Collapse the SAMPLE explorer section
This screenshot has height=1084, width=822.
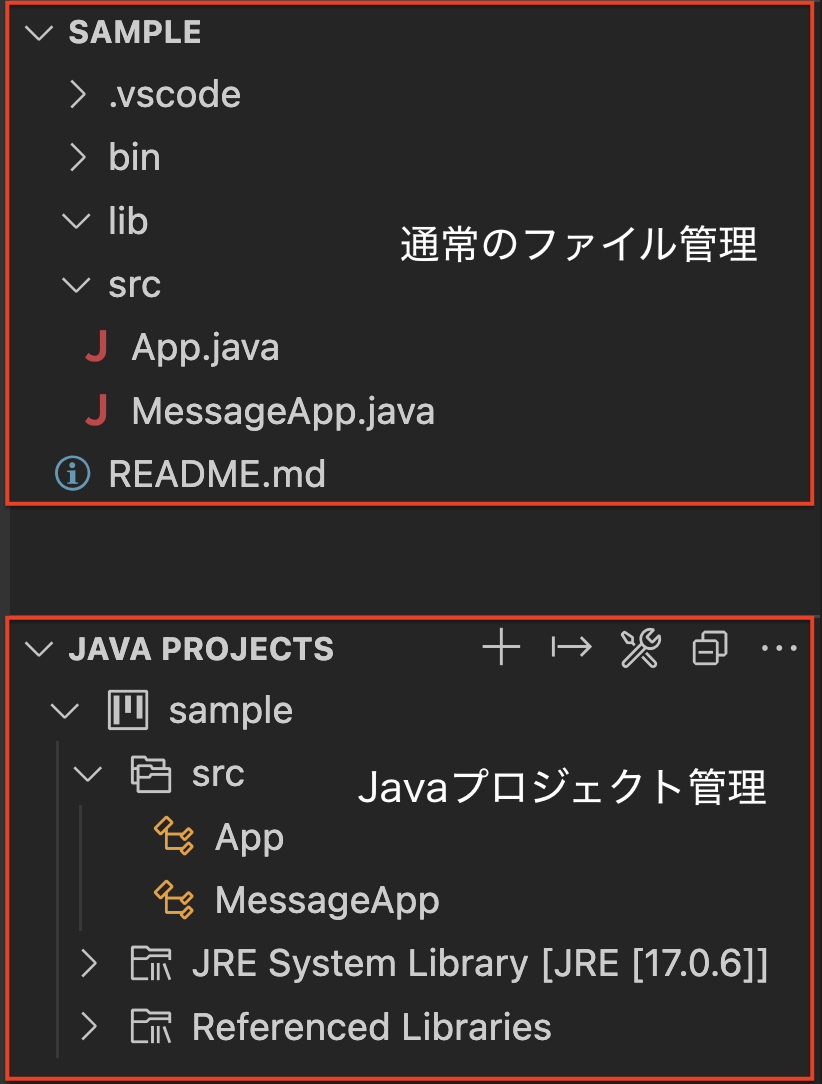click(x=39, y=32)
